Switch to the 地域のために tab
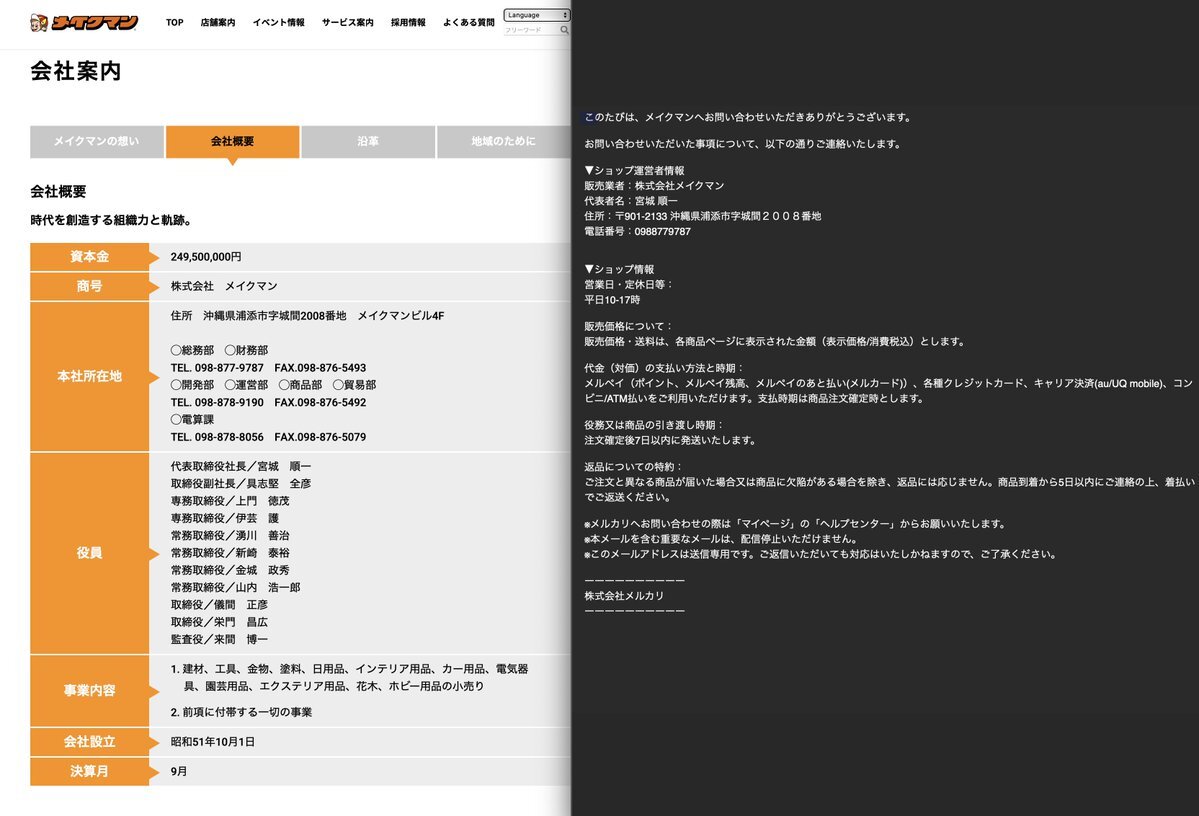Viewport: 1199px width, 816px height. coord(504,141)
